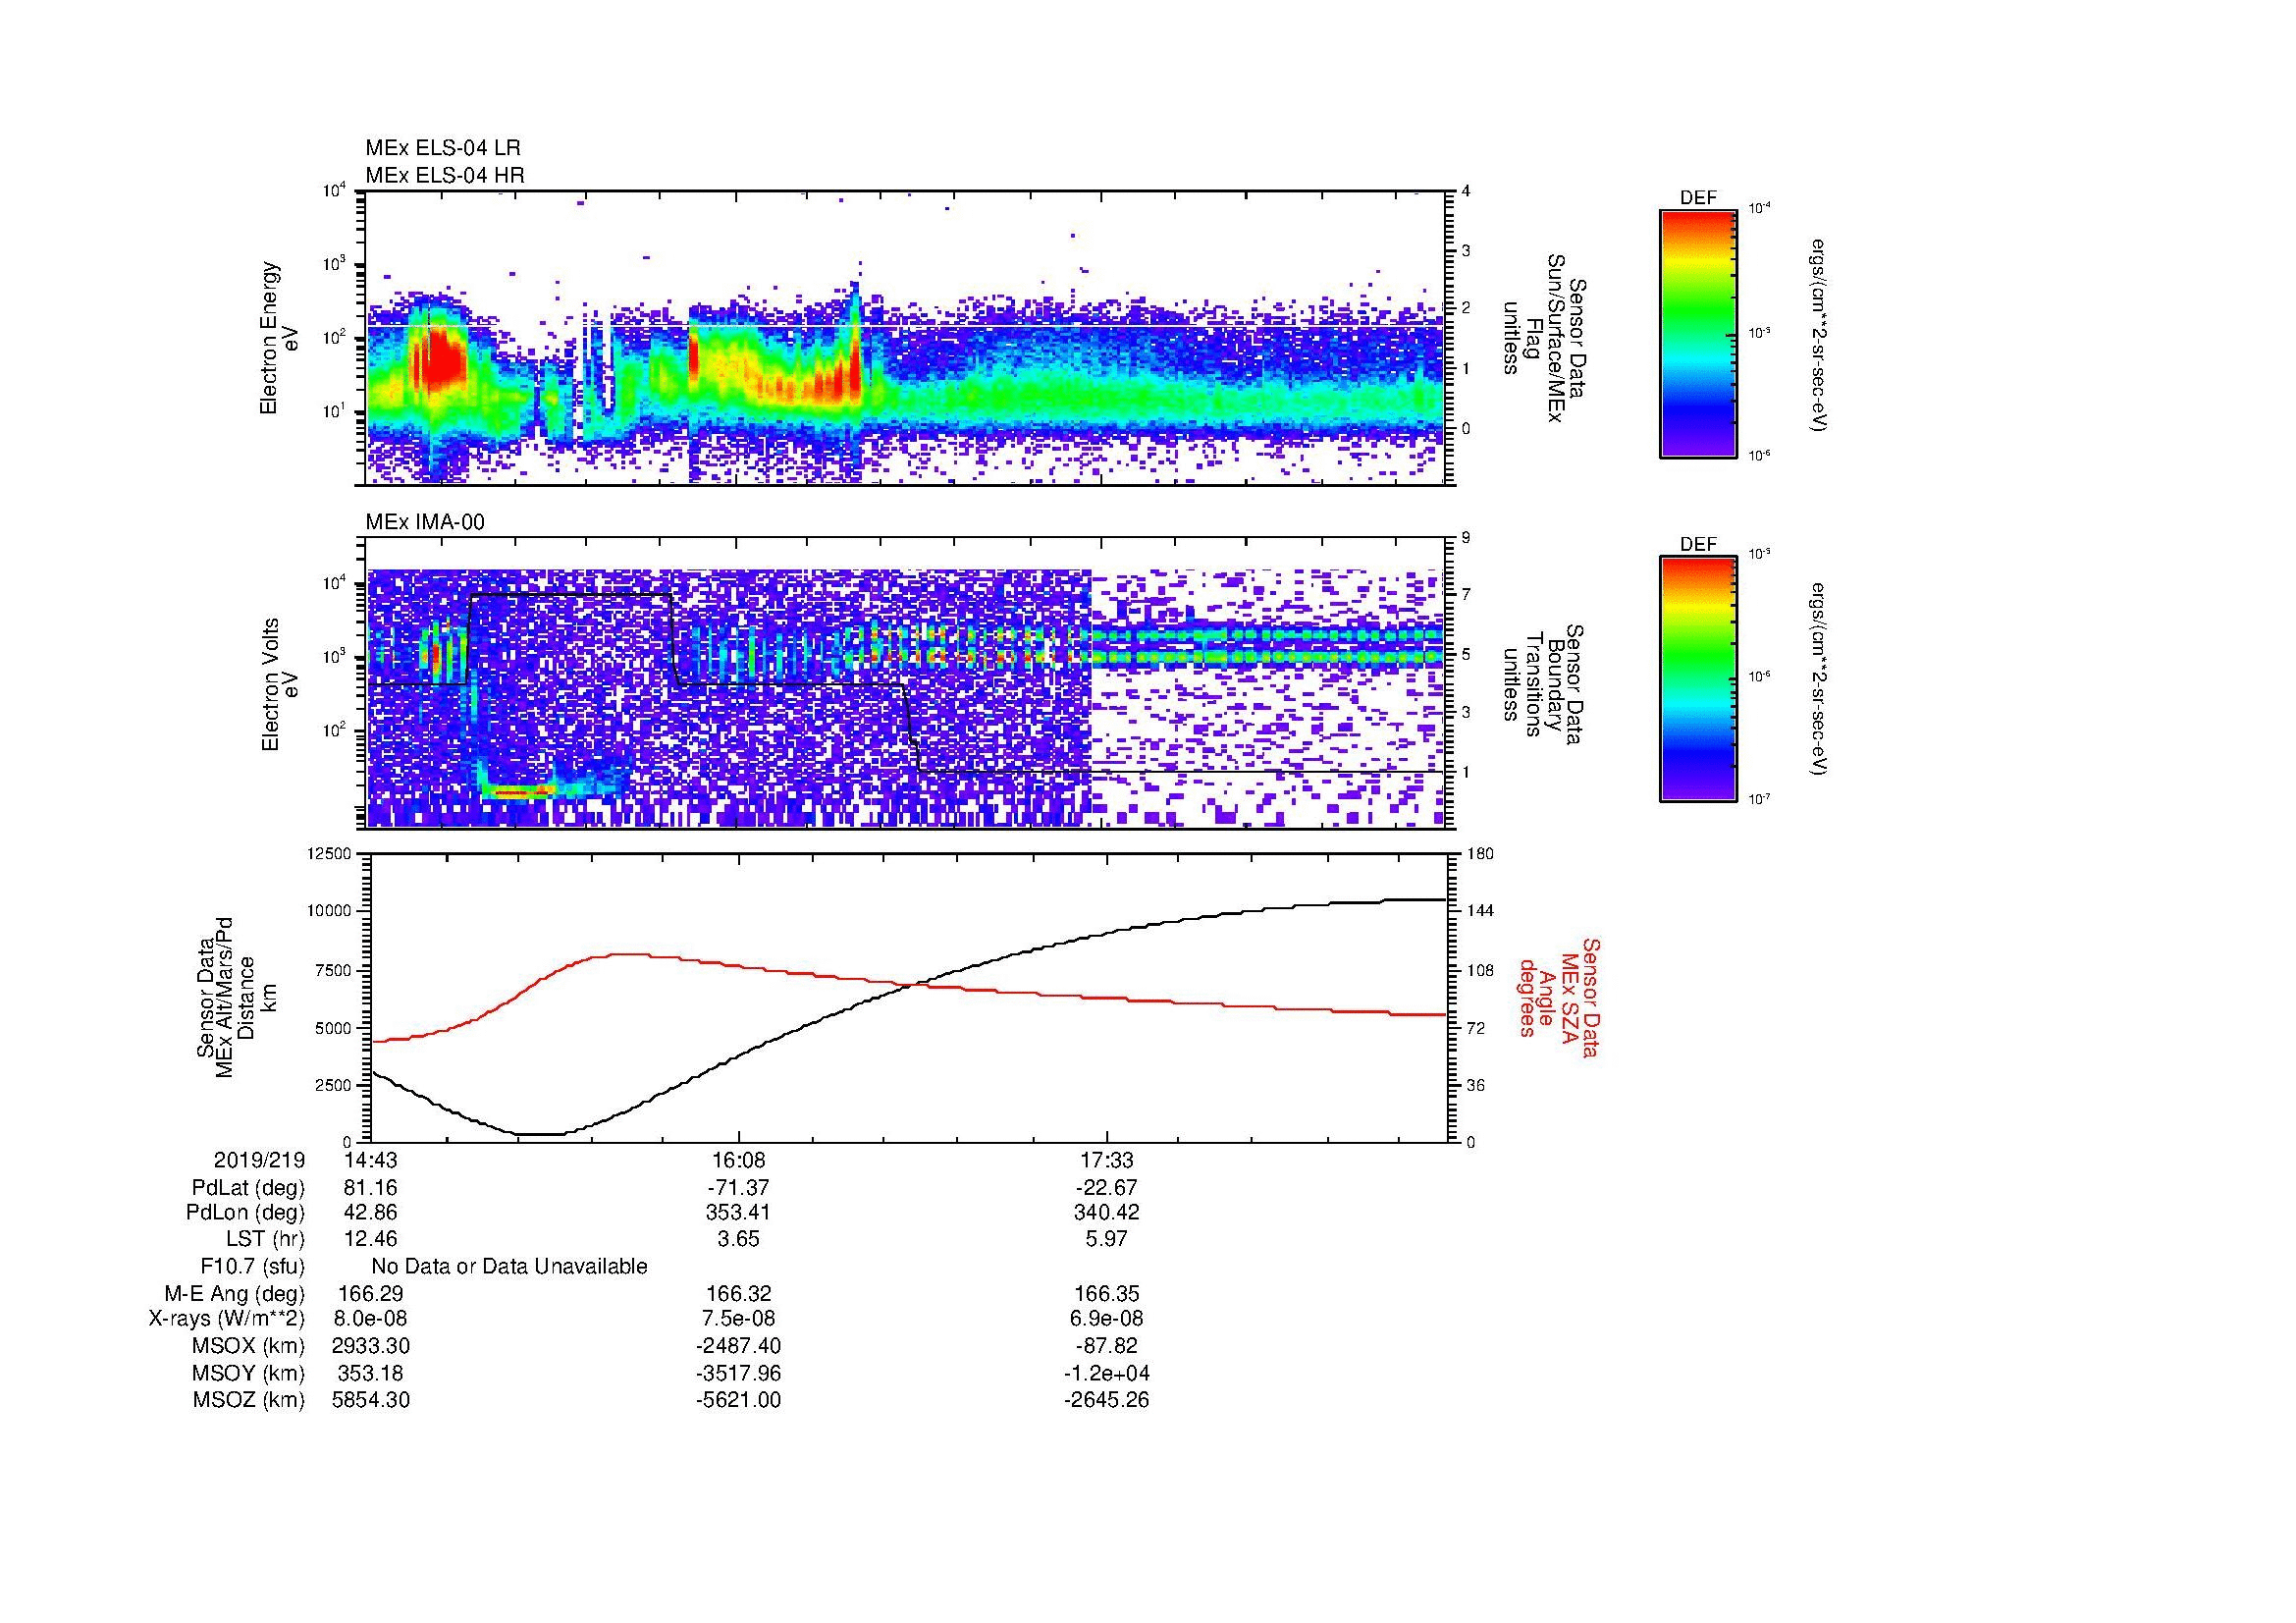Click the MSOY value '-1.2e+04'
This screenshot has width=2296, height=1623.
[x=1107, y=1373]
